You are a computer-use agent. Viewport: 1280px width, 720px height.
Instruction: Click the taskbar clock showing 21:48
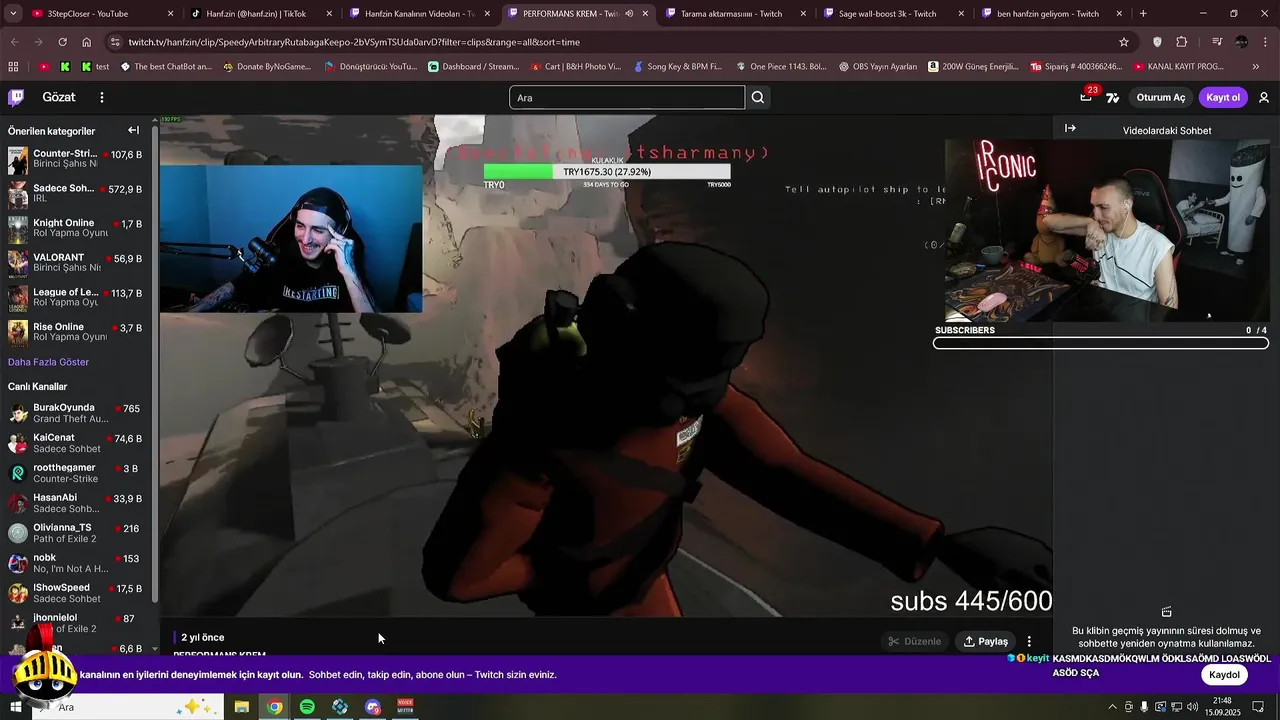tap(1222, 707)
